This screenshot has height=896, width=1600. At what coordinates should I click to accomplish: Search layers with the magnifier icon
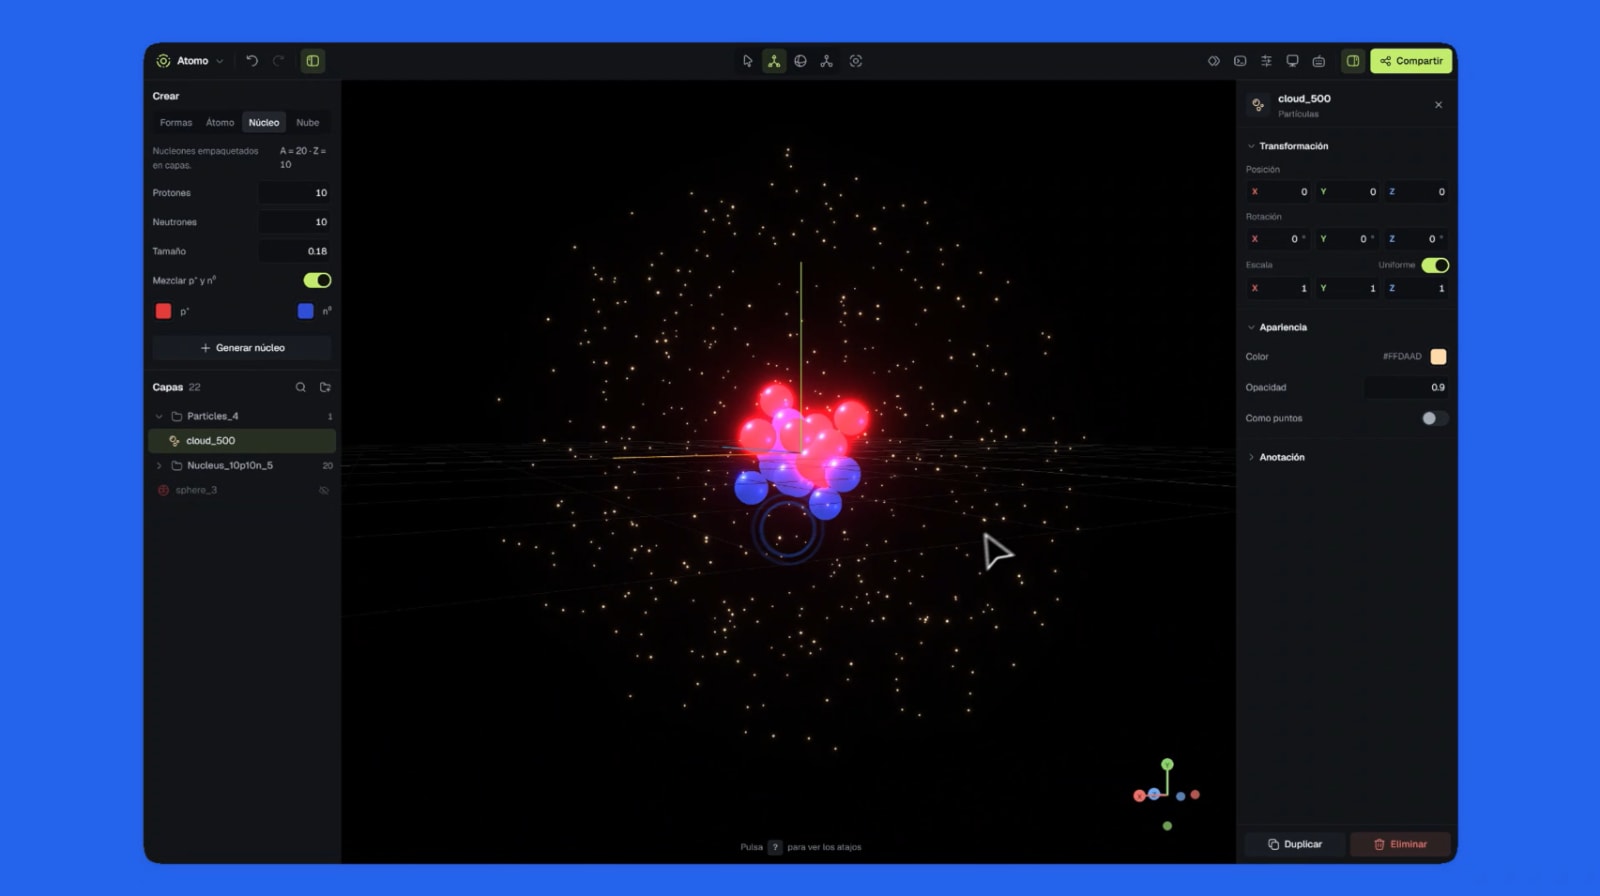(300, 387)
